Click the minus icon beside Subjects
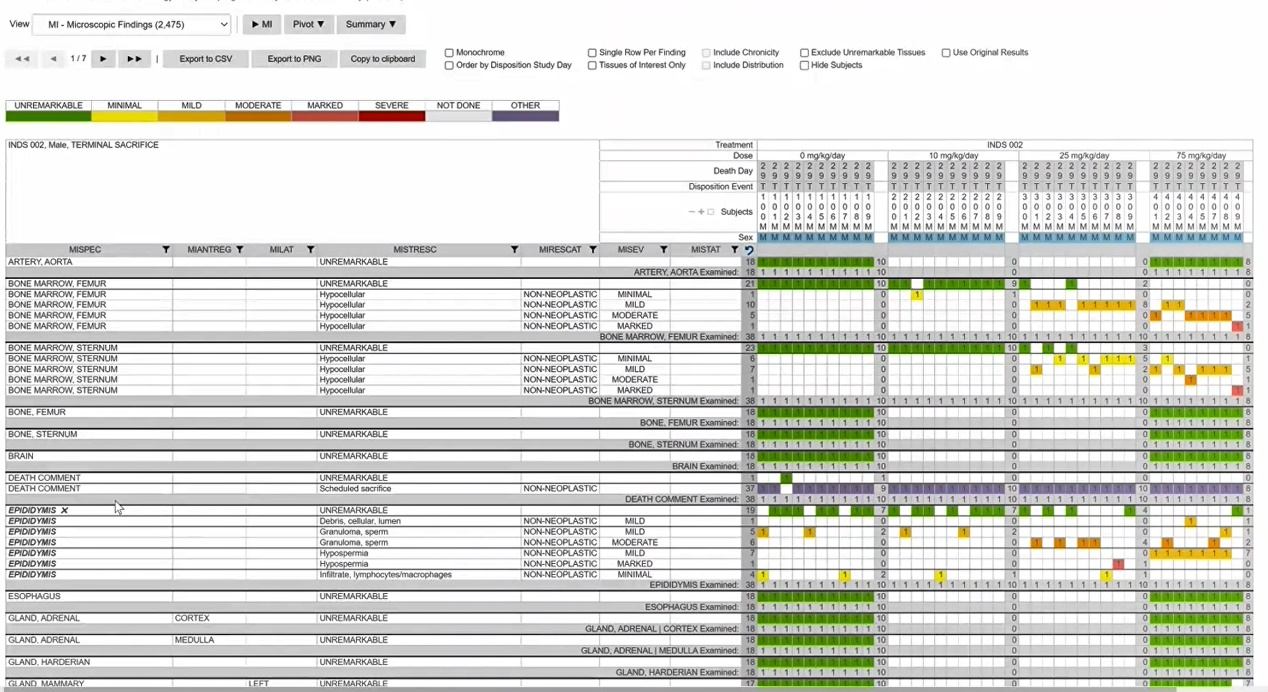 (x=691, y=212)
